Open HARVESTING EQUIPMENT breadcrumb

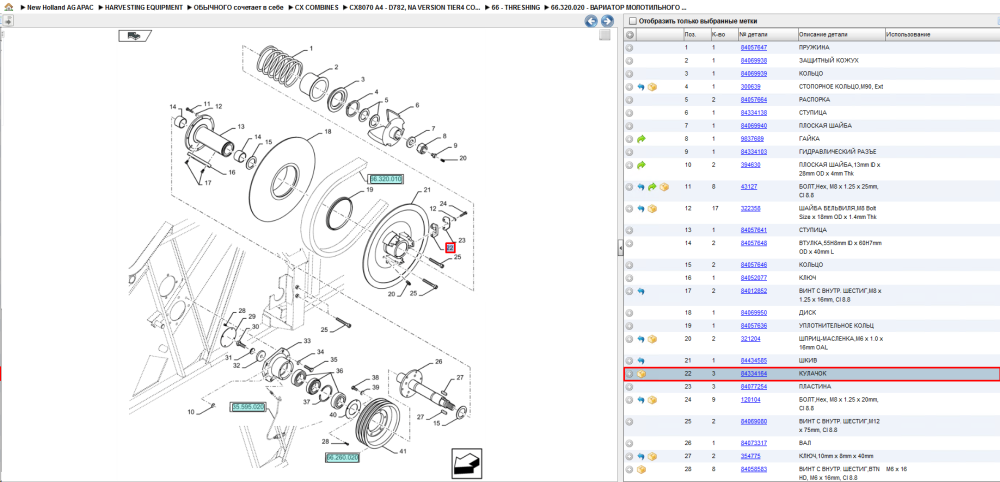pyautogui.click(x=143, y=8)
